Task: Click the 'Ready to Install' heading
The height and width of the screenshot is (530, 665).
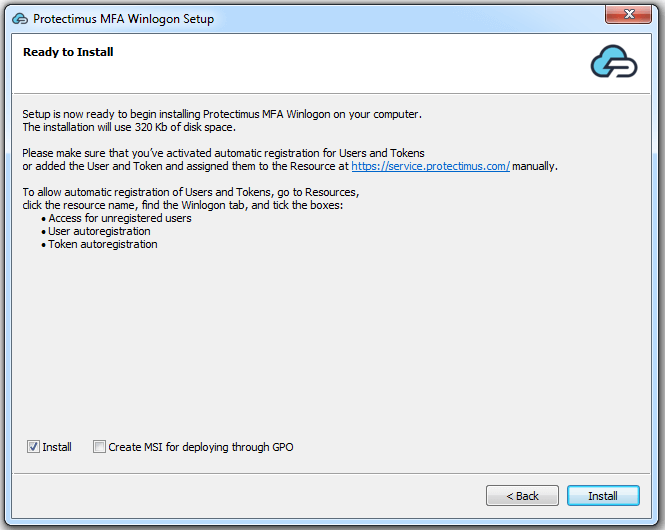Action: tap(68, 52)
